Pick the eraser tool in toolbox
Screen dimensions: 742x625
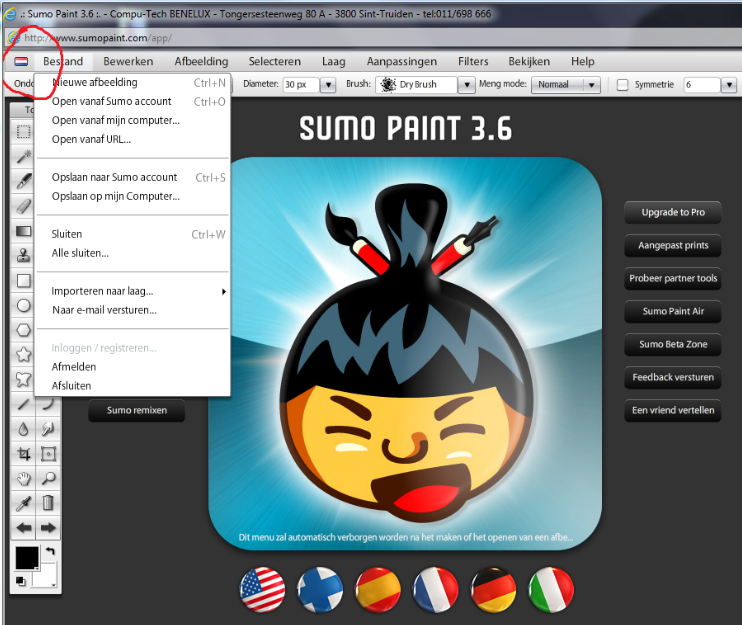[24, 206]
